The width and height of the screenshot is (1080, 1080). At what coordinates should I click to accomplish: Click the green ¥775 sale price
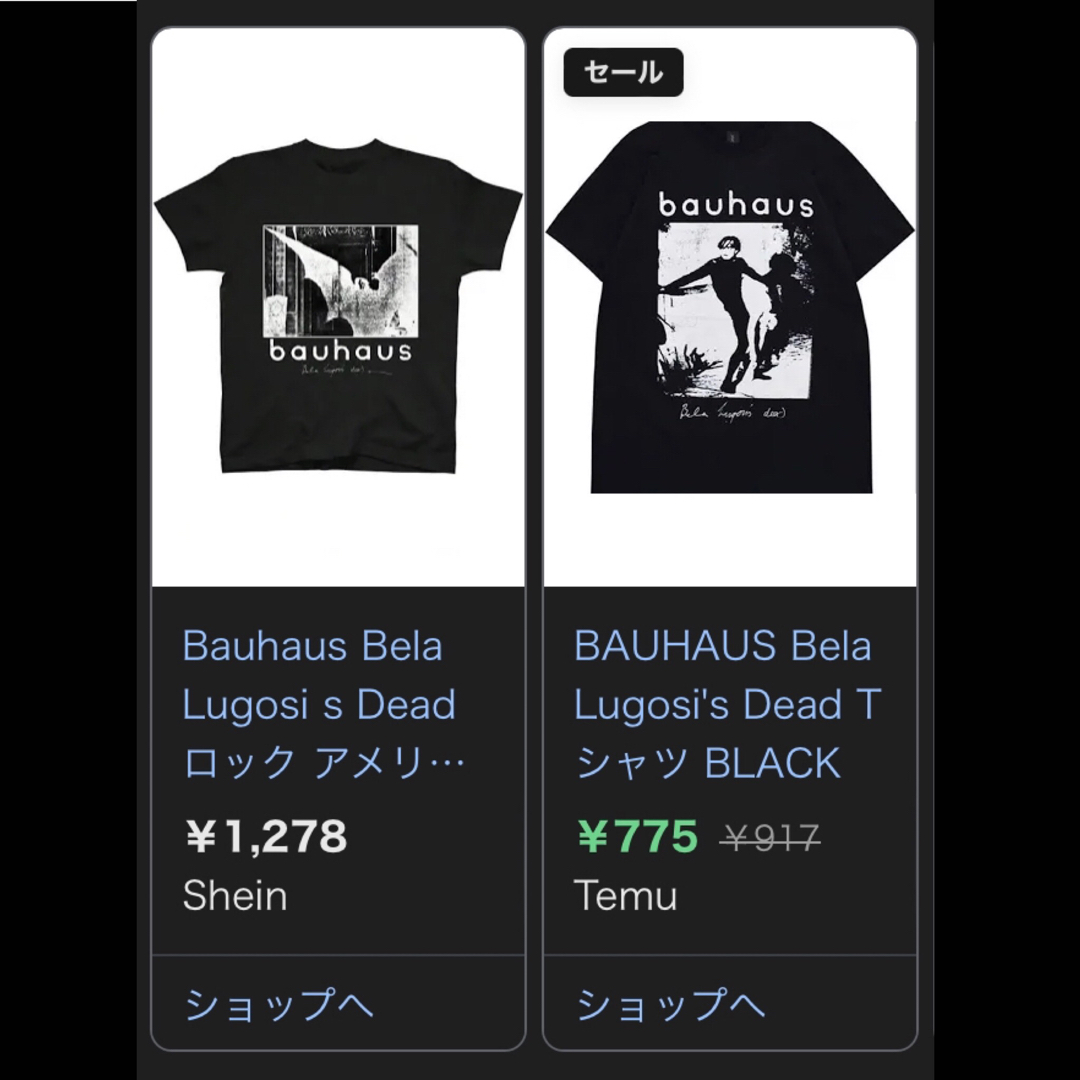click(638, 836)
